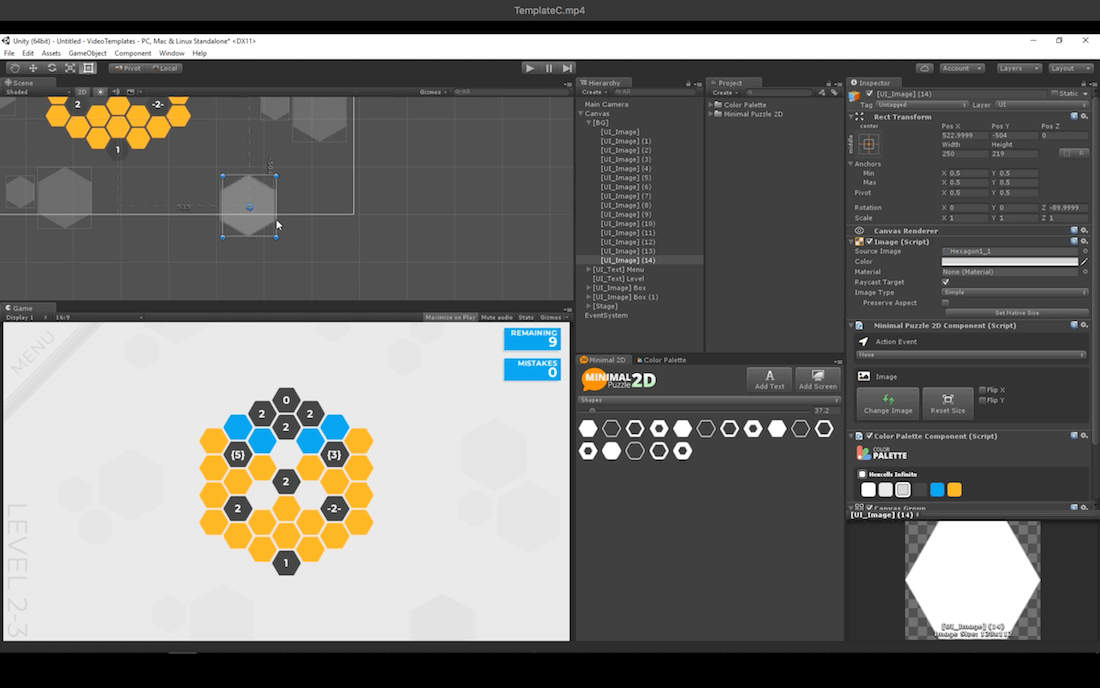Open Action Event None dropdown

pos(971,355)
